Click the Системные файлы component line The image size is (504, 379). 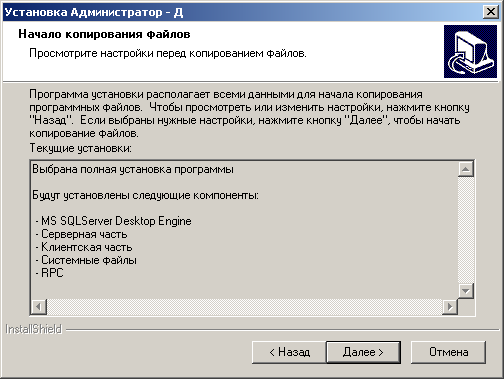(x=86, y=260)
